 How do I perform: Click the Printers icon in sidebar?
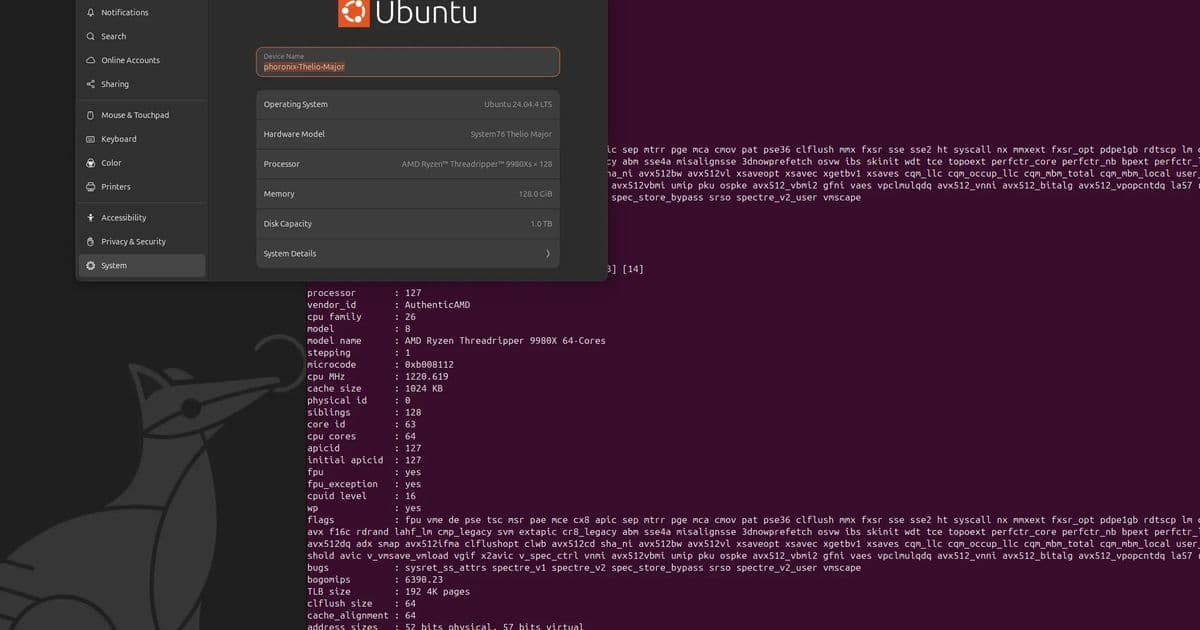tap(91, 187)
